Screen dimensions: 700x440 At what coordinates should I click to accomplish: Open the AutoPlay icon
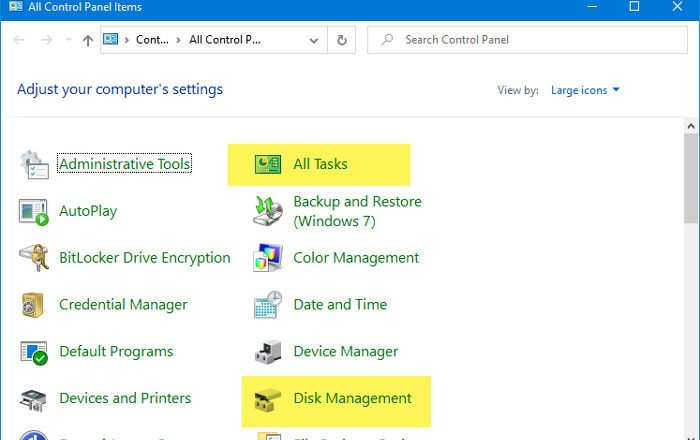[x=33, y=212]
